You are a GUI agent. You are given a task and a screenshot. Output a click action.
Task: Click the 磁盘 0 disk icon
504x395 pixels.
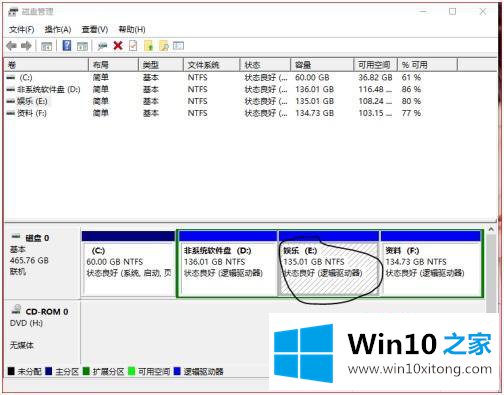[x=16, y=237]
